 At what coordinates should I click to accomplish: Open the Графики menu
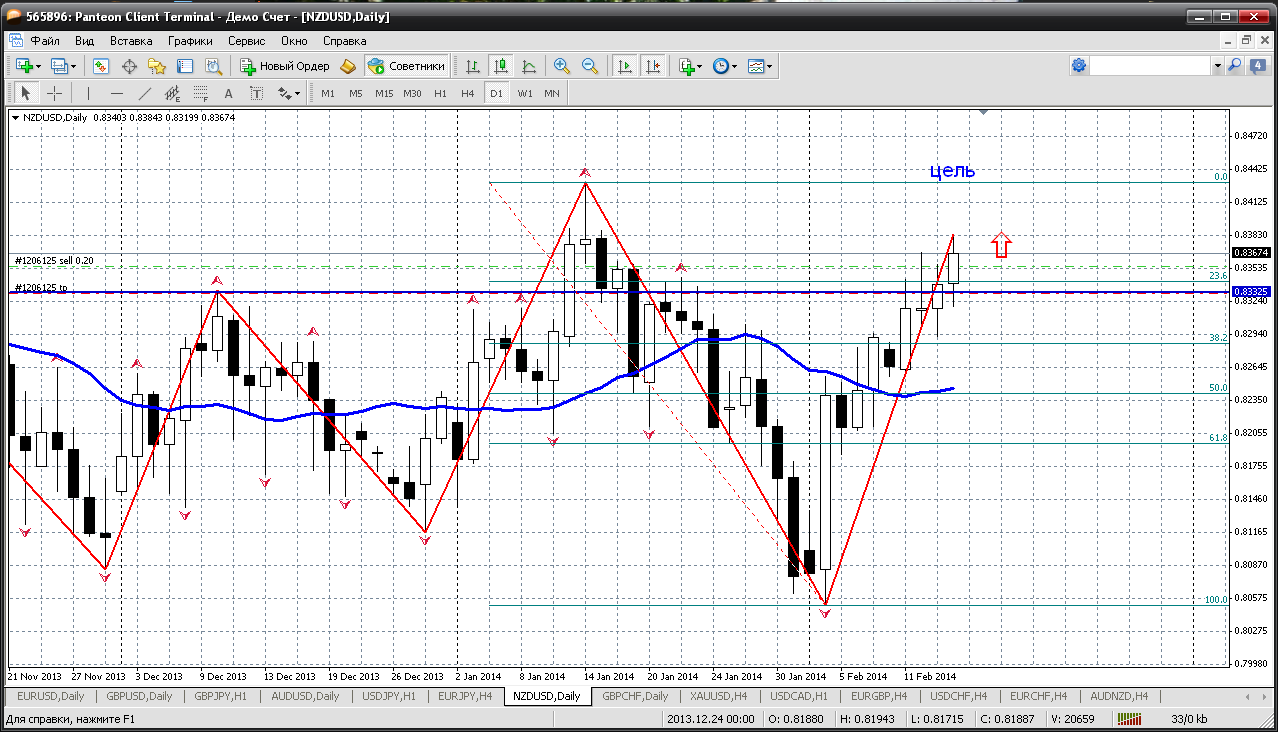pos(190,41)
